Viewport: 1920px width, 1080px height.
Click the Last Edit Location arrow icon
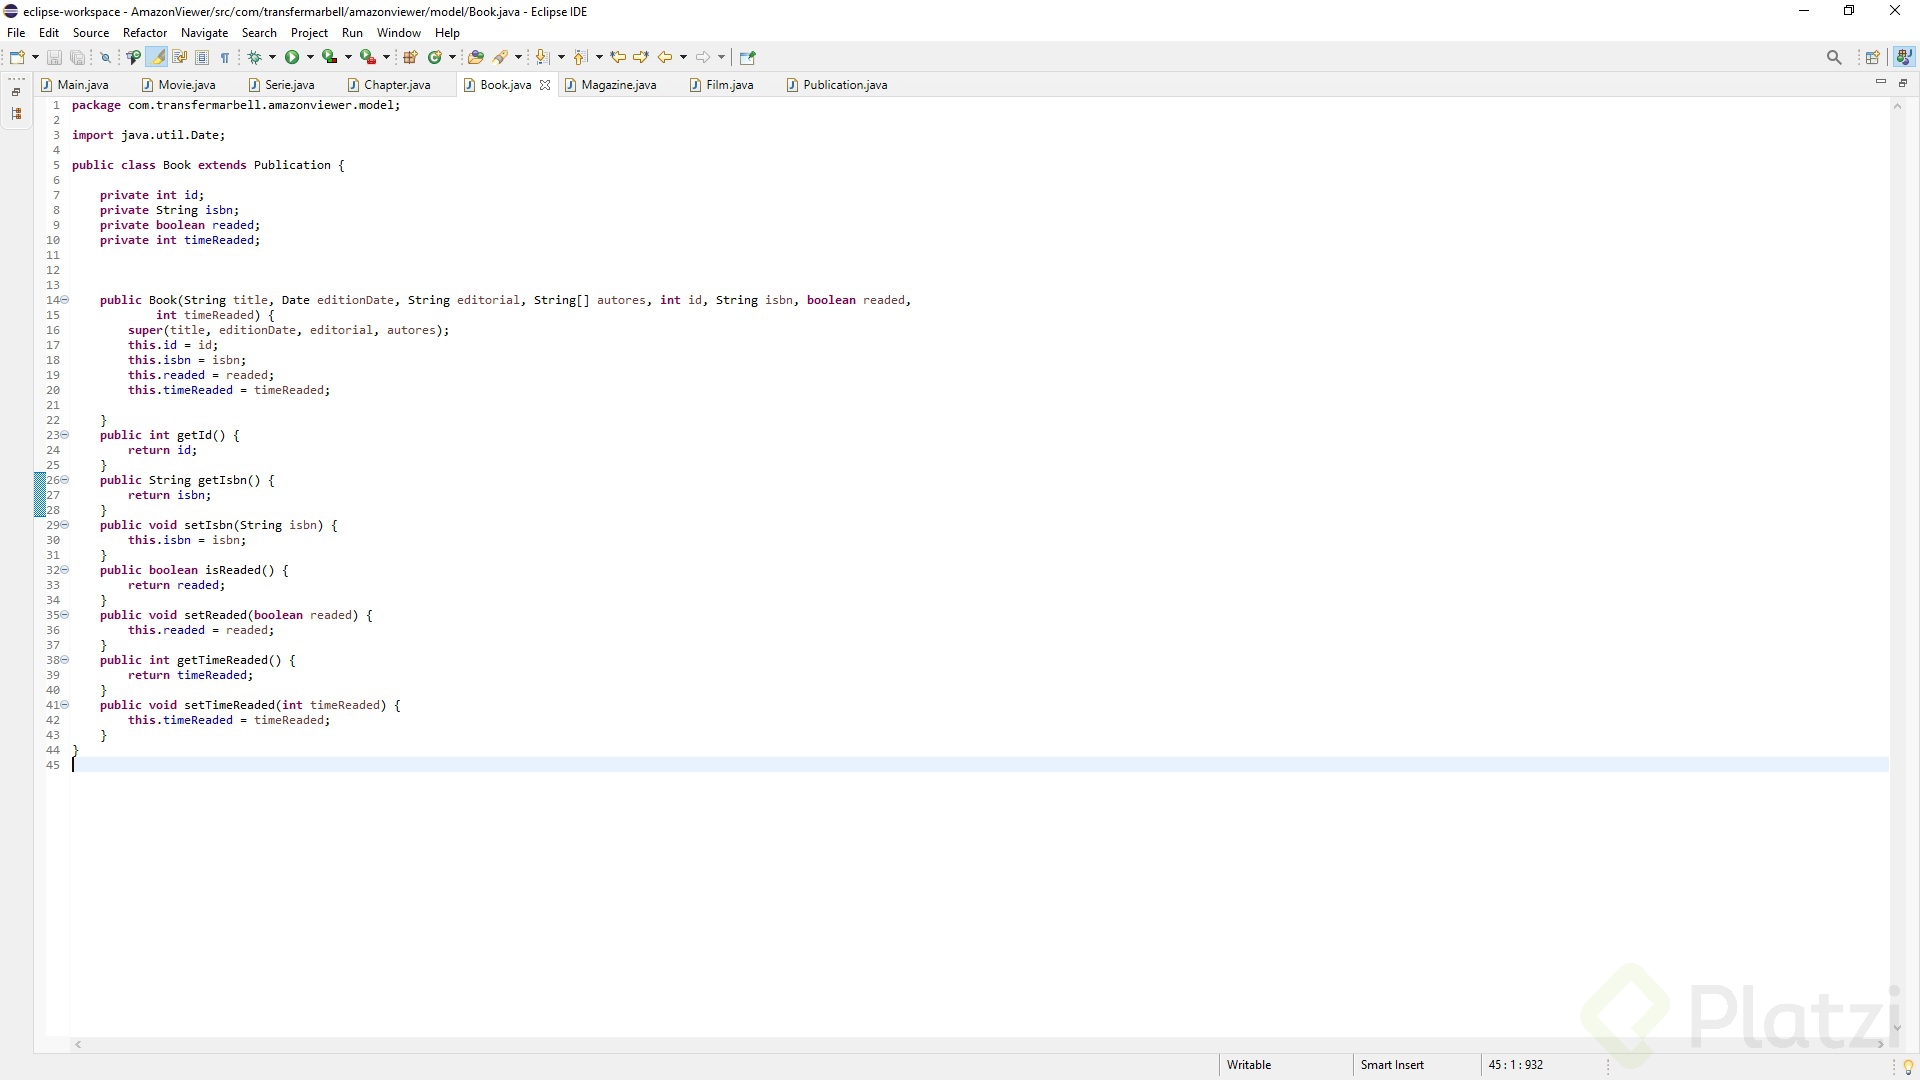(x=618, y=57)
